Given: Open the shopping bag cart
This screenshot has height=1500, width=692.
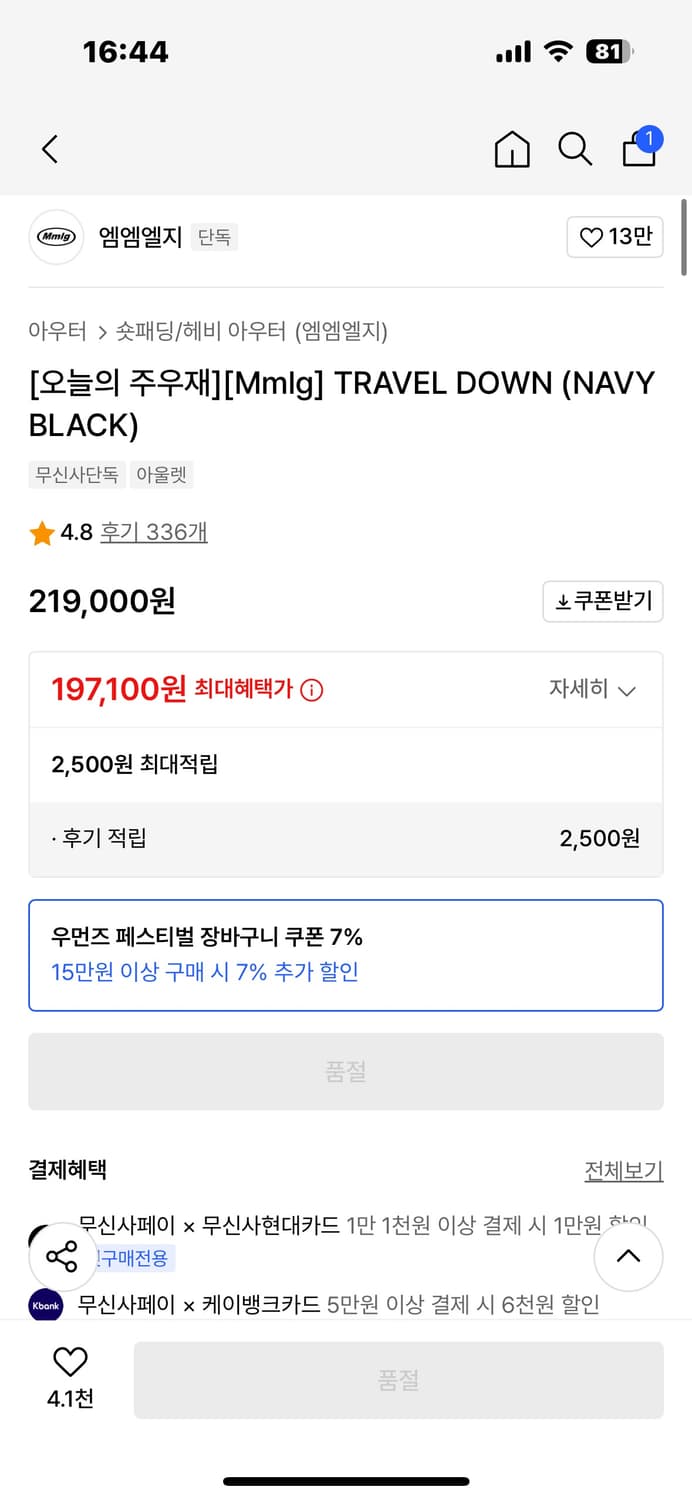Looking at the screenshot, I should click(639, 149).
